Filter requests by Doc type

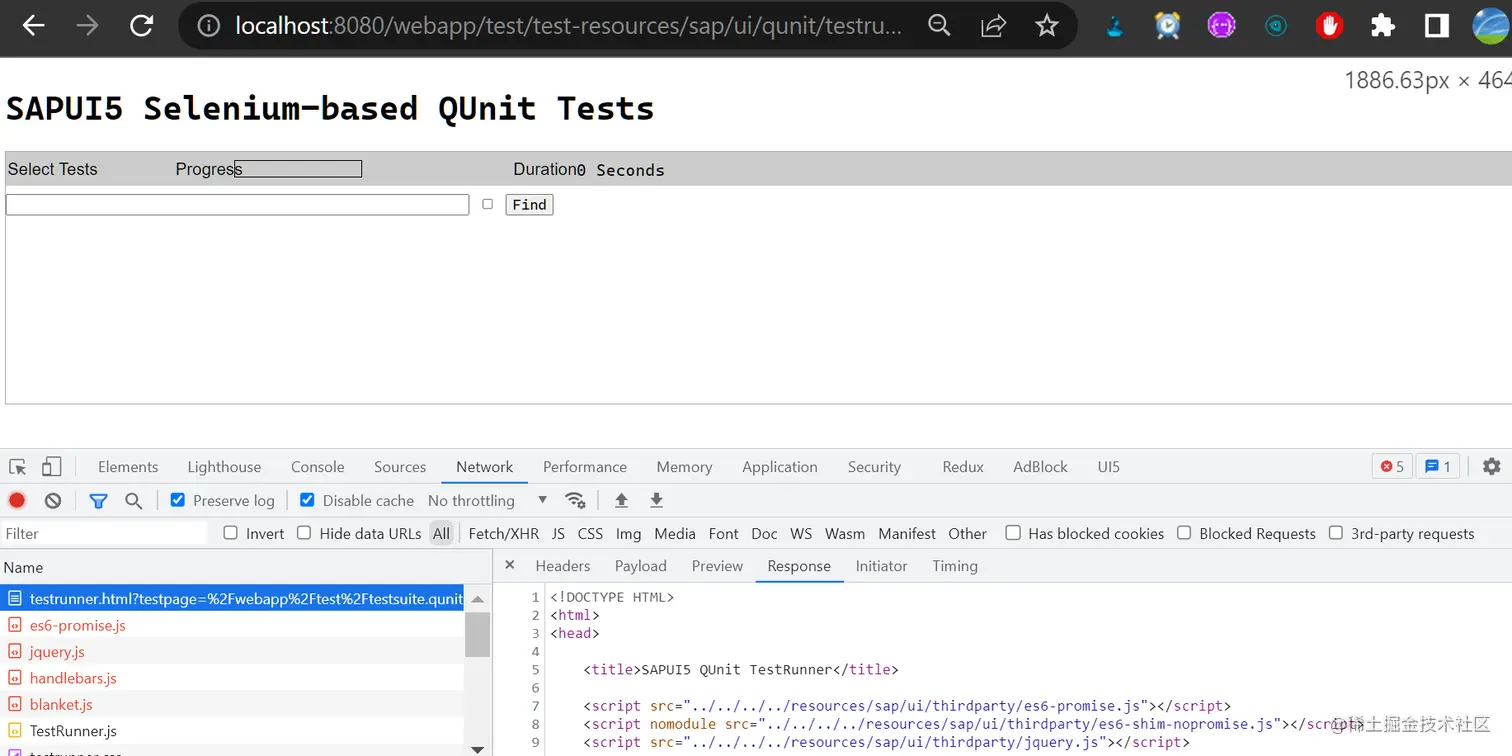click(x=764, y=534)
